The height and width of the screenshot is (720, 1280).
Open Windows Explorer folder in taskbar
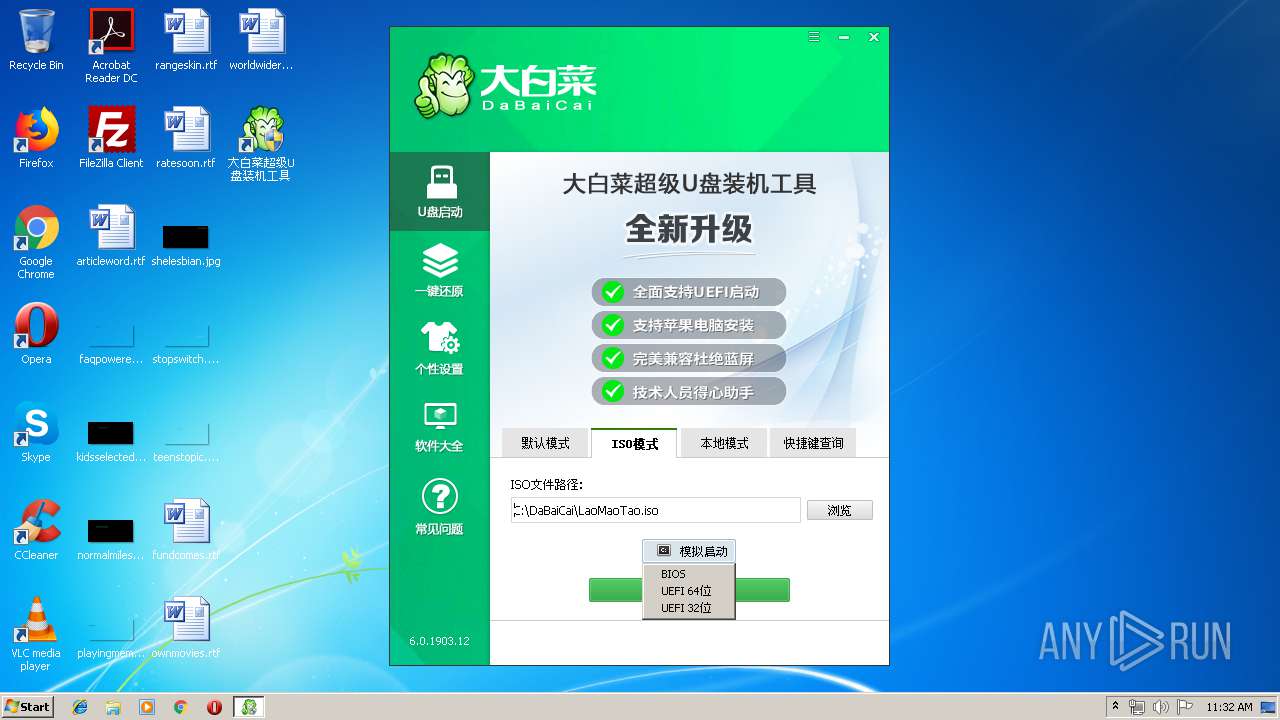pyautogui.click(x=113, y=707)
